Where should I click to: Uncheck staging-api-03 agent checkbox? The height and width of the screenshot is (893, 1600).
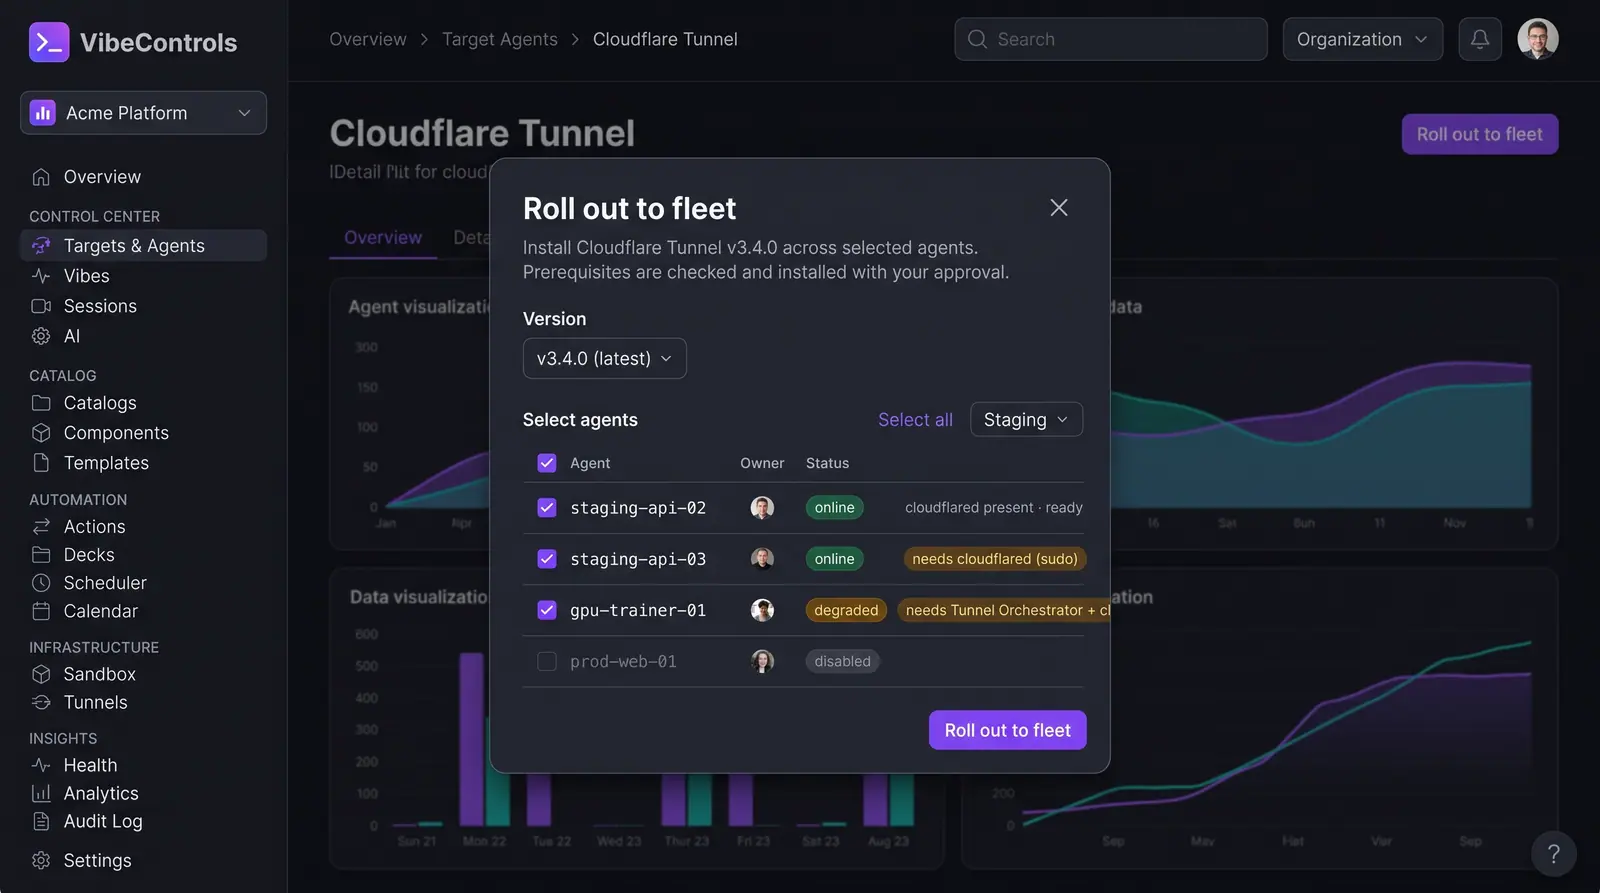[x=547, y=559]
